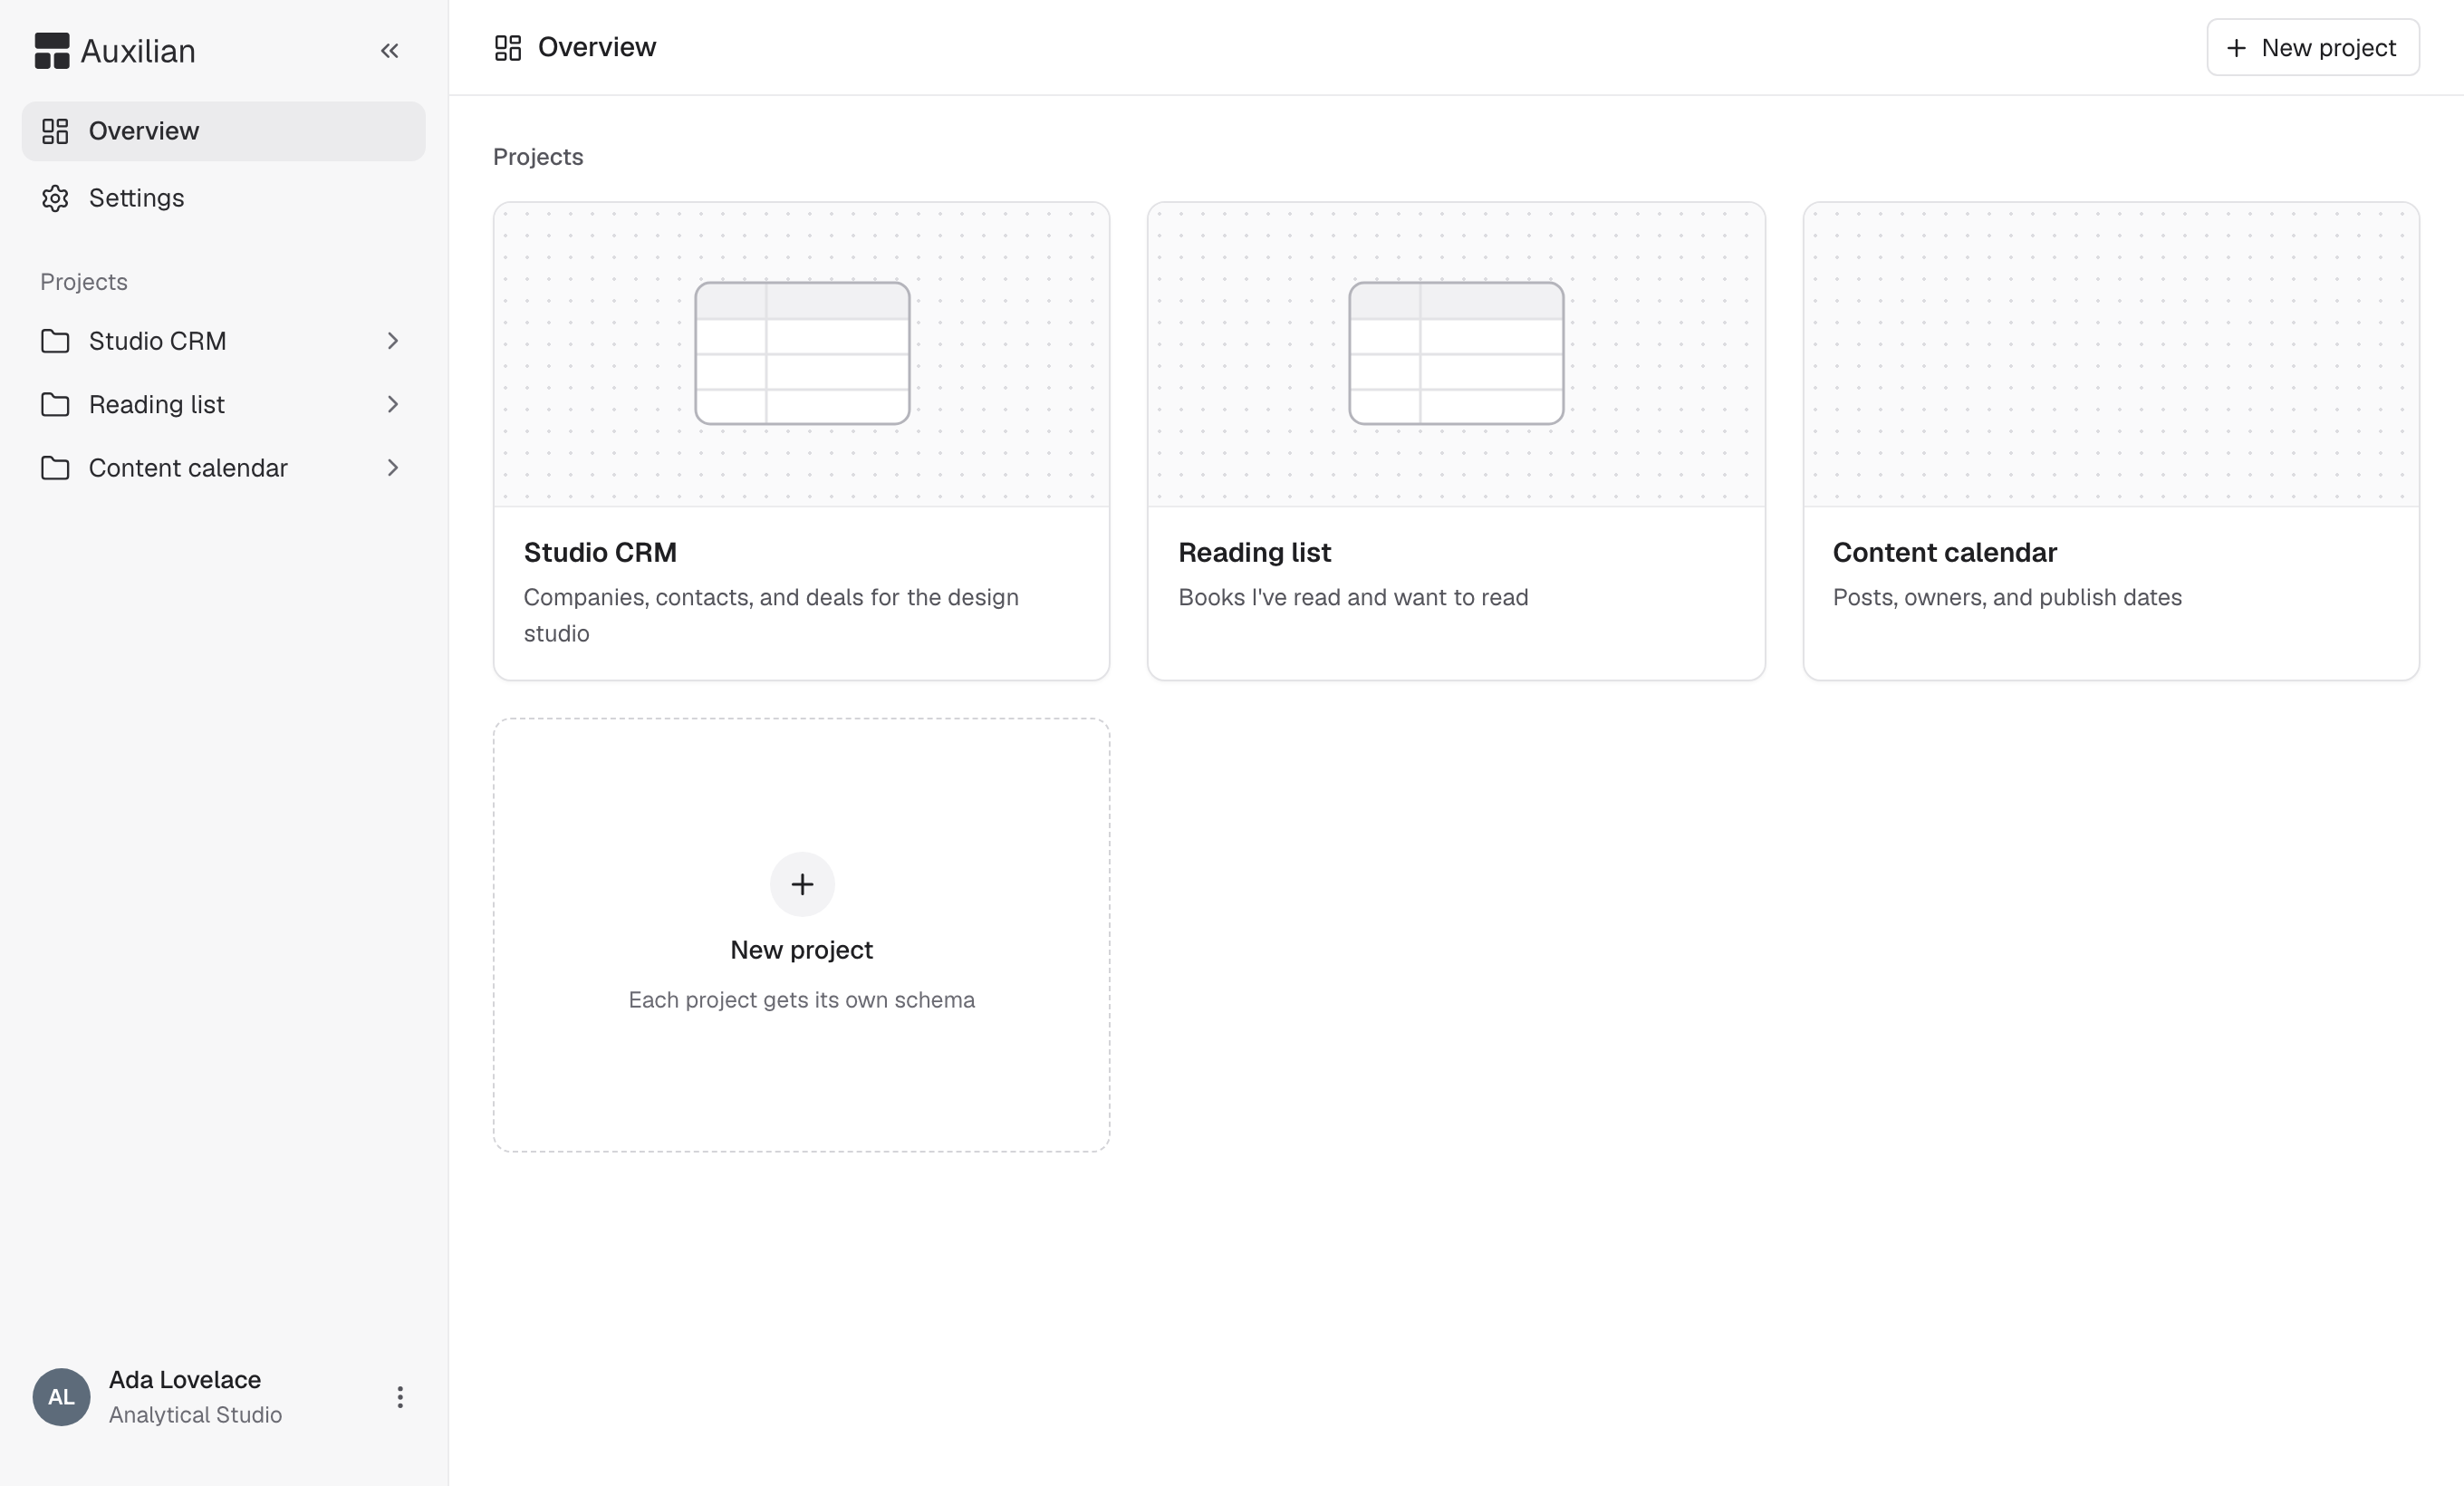The height and width of the screenshot is (1486, 2464).
Task: Click the AL user avatar
Action: click(61, 1397)
